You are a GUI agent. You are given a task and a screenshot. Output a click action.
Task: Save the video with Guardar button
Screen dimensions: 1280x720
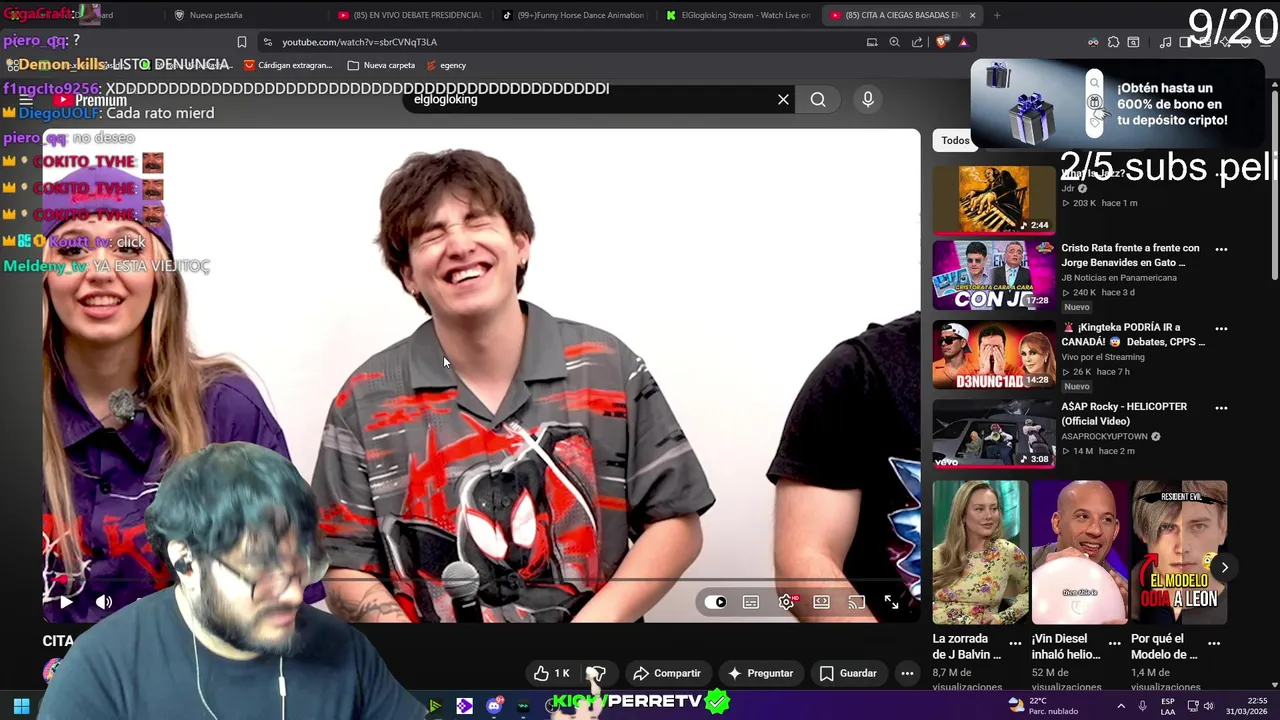tap(848, 673)
